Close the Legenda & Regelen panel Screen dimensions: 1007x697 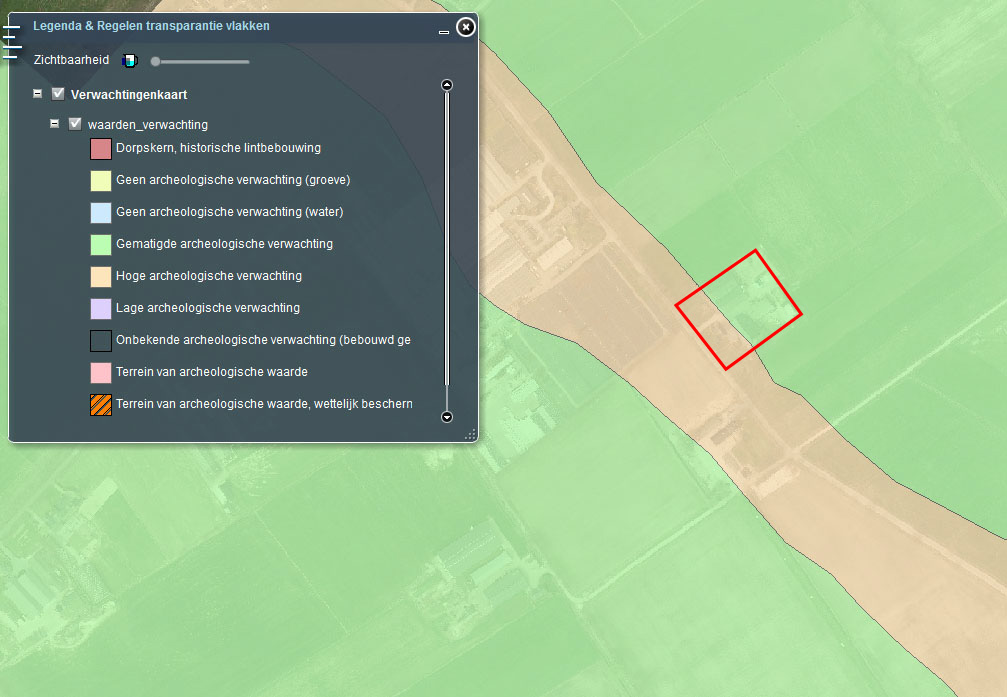465,27
